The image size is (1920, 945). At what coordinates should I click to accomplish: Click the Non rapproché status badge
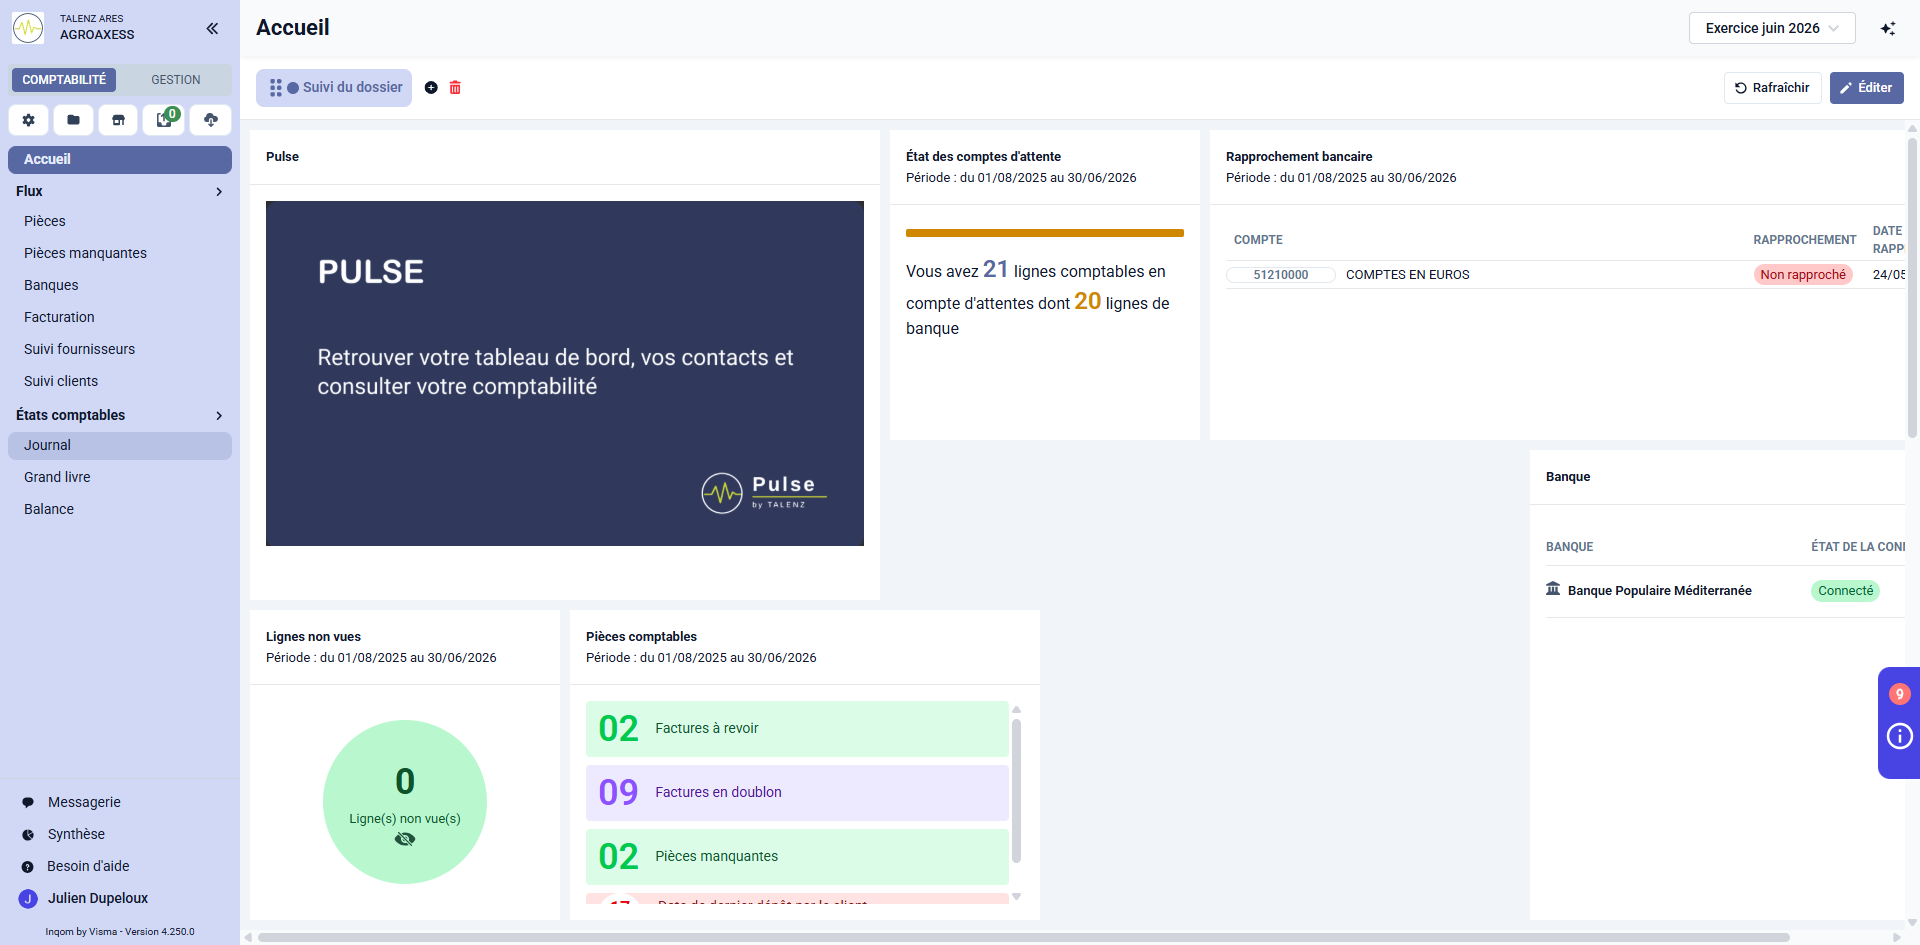coord(1803,275)
